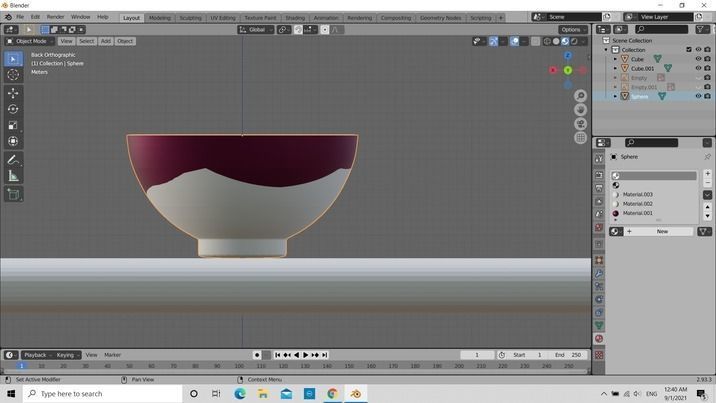This screenshot has height=403, width=716.
Task: Open the Object Data green triangle tab
Action: 599,325
